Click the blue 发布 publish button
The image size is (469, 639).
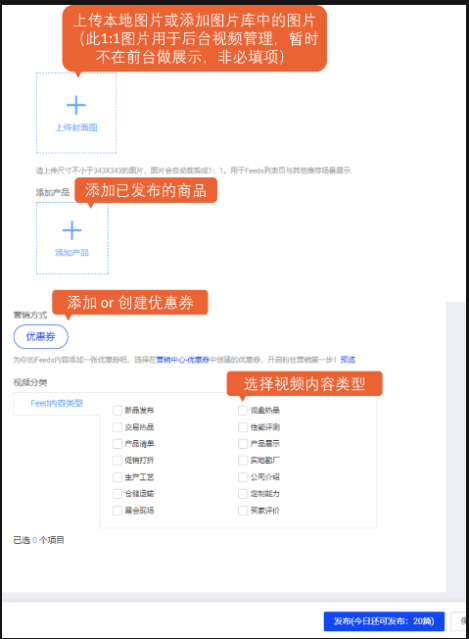(x=384, y=621)
